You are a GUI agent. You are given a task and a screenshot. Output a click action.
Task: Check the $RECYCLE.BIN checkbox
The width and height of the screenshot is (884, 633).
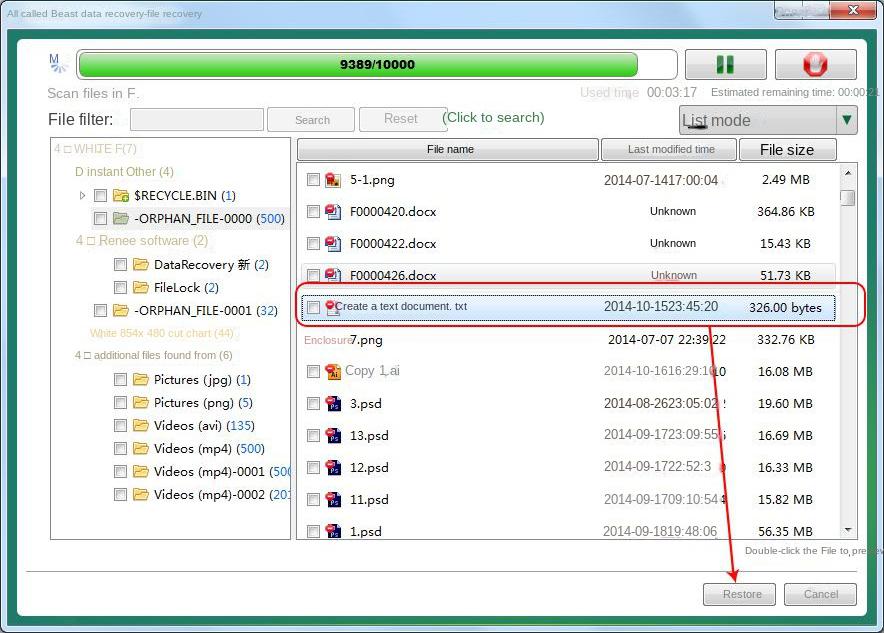coord(100,196)
